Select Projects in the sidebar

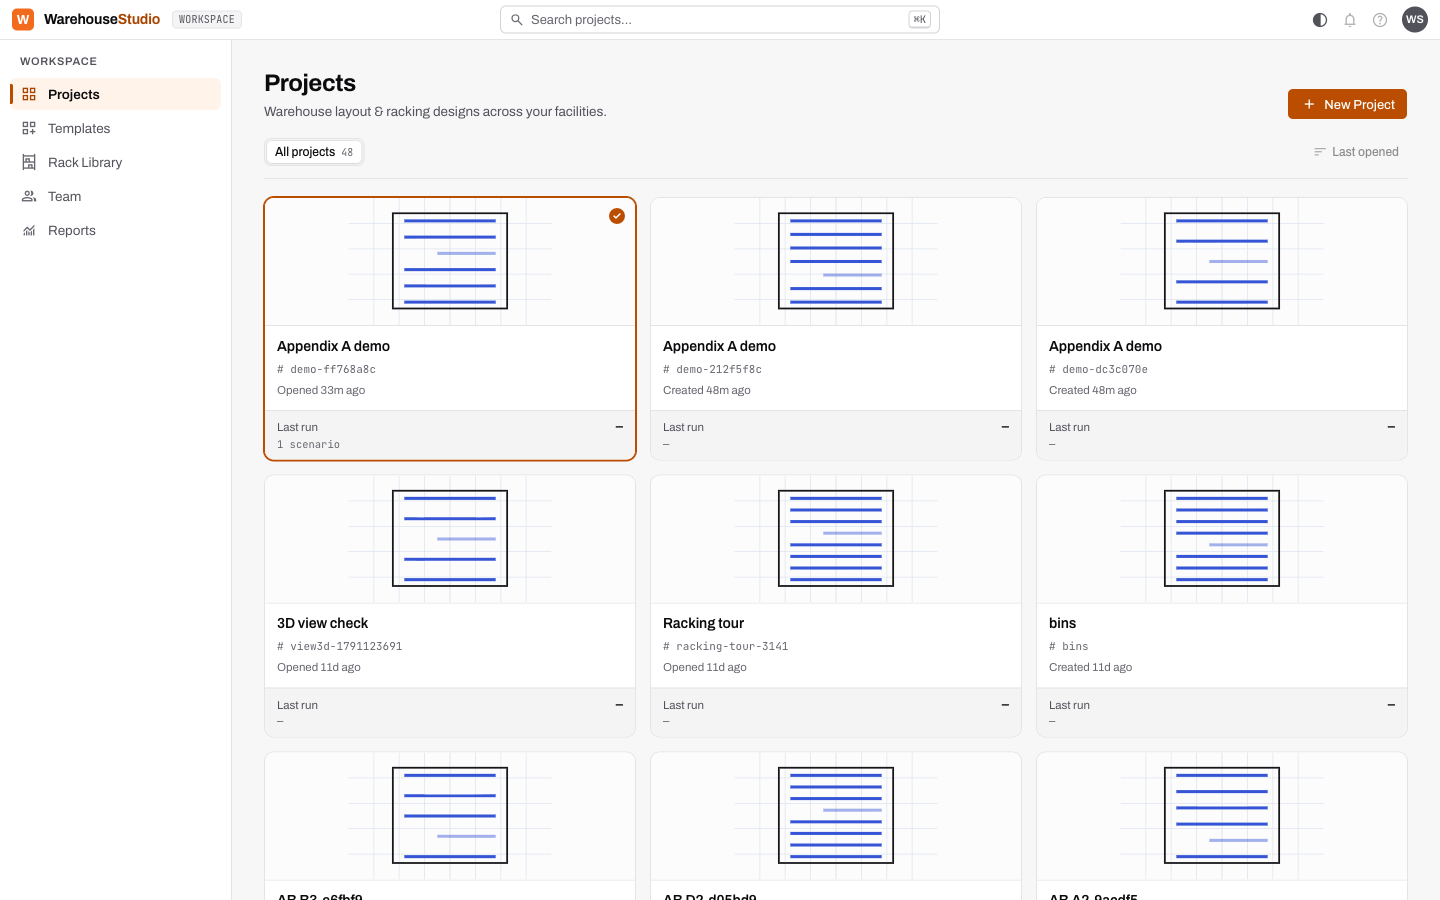pyautogui.click(x=115, y=94)
